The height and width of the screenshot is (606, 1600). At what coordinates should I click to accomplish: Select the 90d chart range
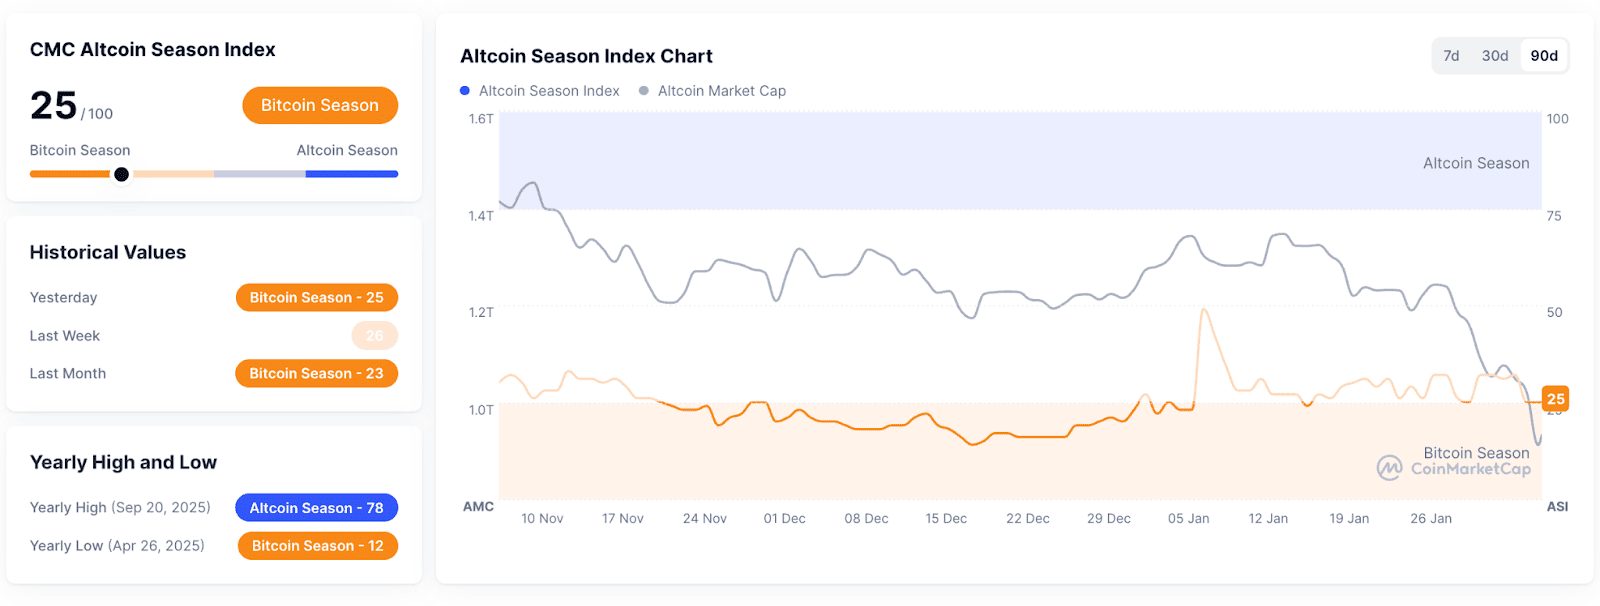pos(1544,56)
